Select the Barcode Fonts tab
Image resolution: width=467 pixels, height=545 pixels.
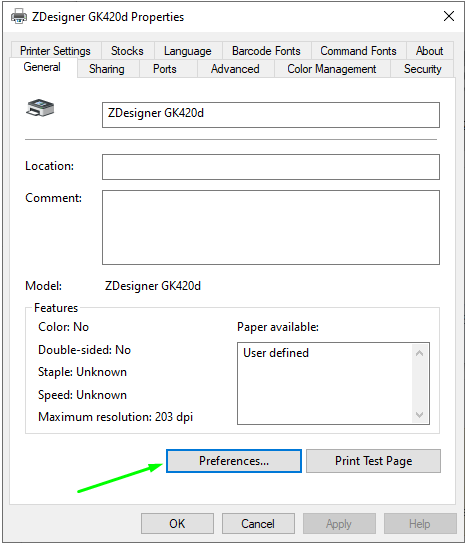tap(266, 51)
